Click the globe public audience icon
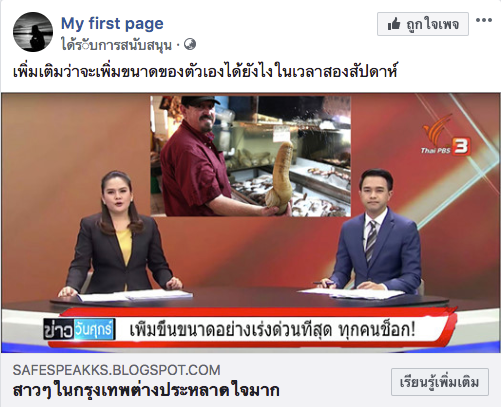 pyautogui.click(x=190, y=44)
